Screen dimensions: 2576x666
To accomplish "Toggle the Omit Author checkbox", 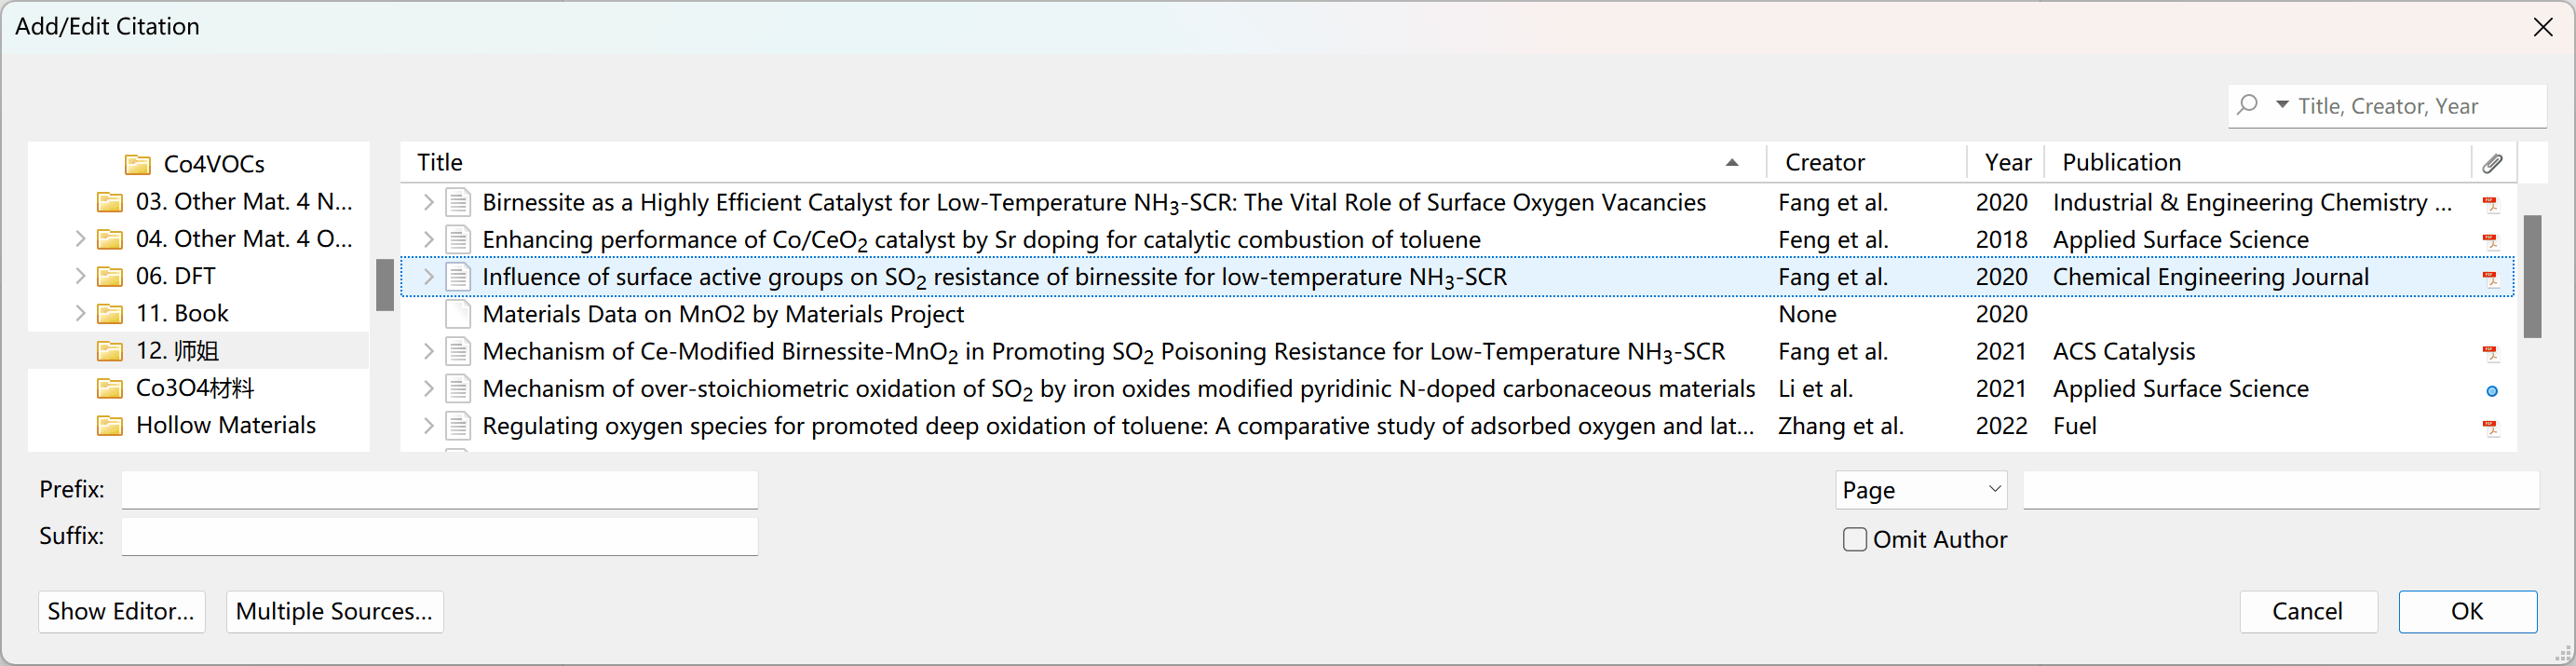I will [1855, 540].
